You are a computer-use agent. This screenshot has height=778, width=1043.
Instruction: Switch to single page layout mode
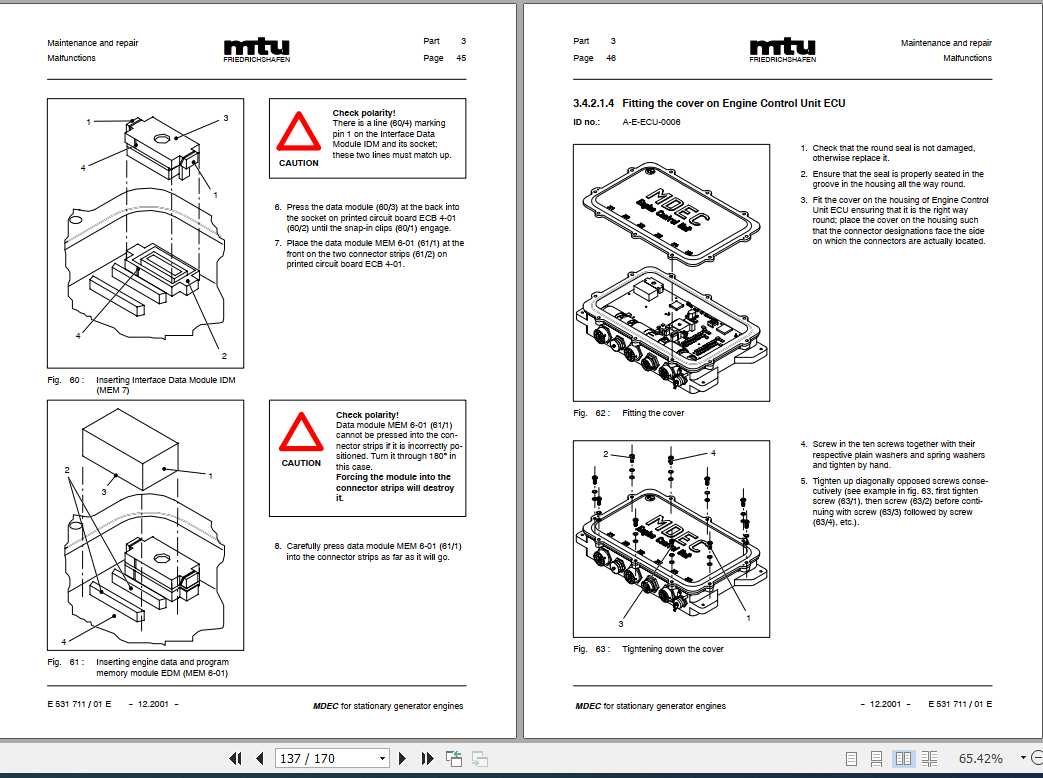(852, 759)
